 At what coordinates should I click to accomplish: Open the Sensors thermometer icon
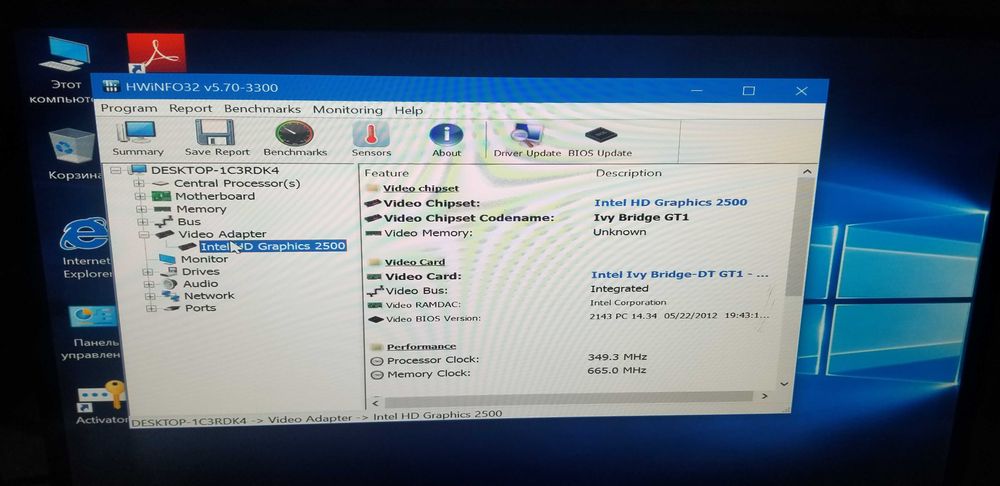(371, 139)
